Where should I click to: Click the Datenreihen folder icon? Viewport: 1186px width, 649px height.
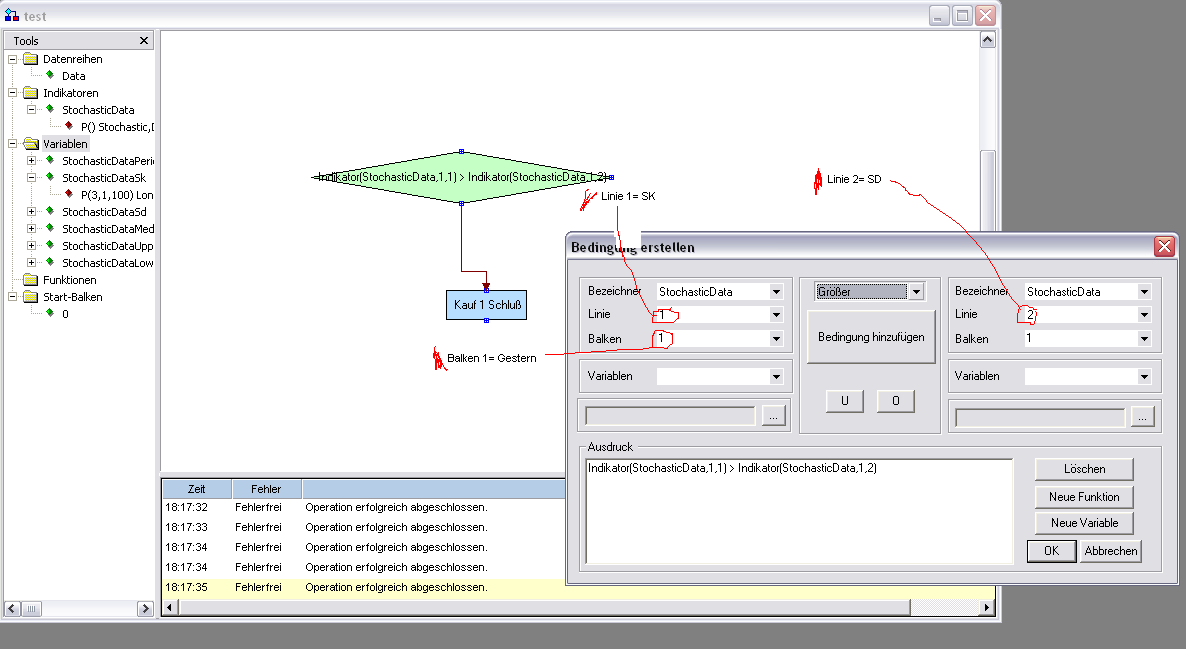pos(30,59)
